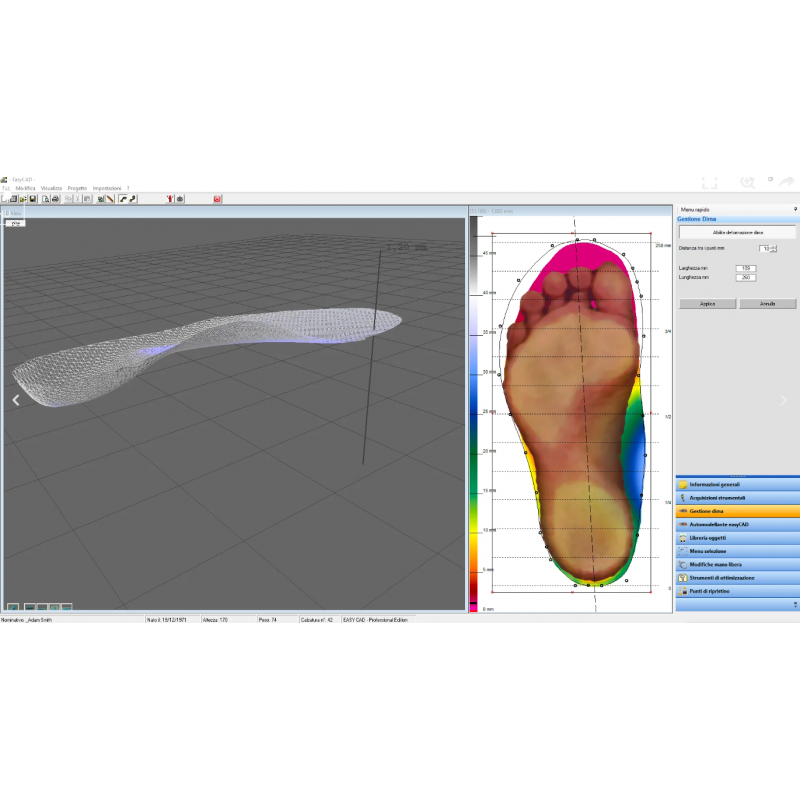Click the Annulla button
Screen dimensions: 800x800
coord(767,304)
